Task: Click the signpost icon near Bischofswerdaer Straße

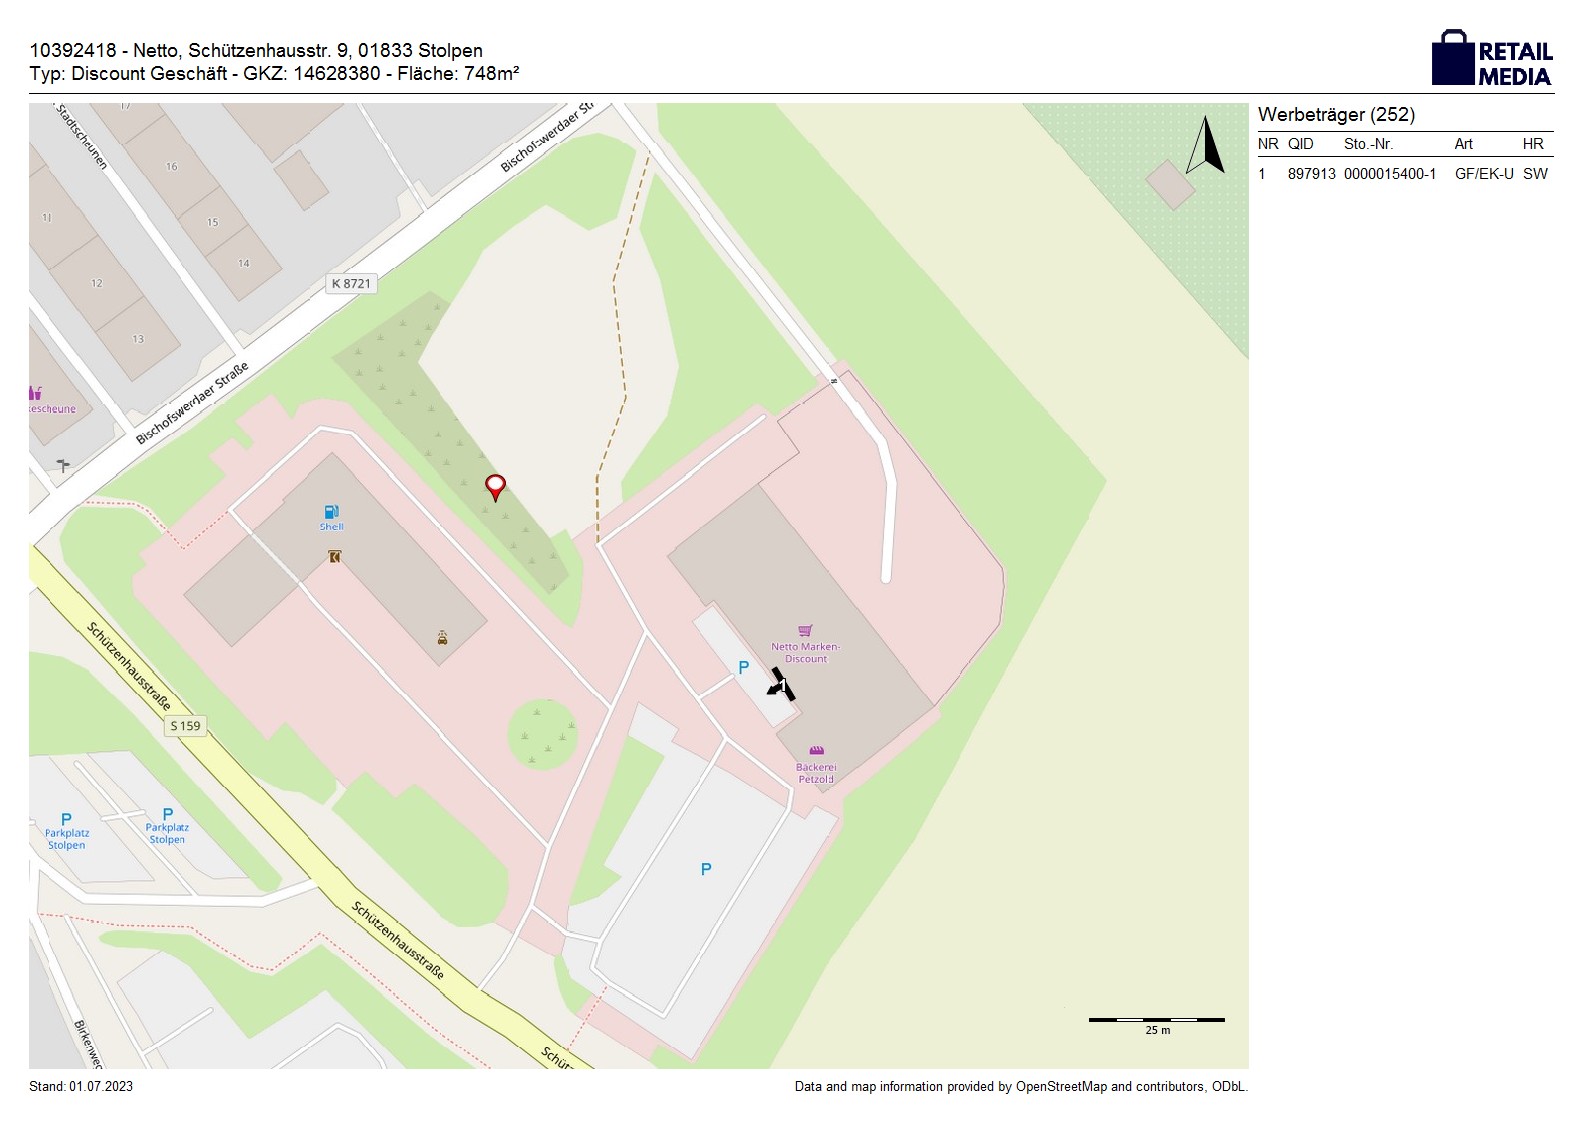Action: 63,465
